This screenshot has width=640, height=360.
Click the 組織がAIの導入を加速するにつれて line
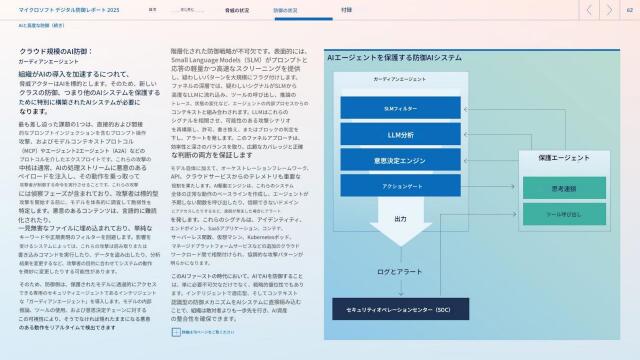(74, 74)
